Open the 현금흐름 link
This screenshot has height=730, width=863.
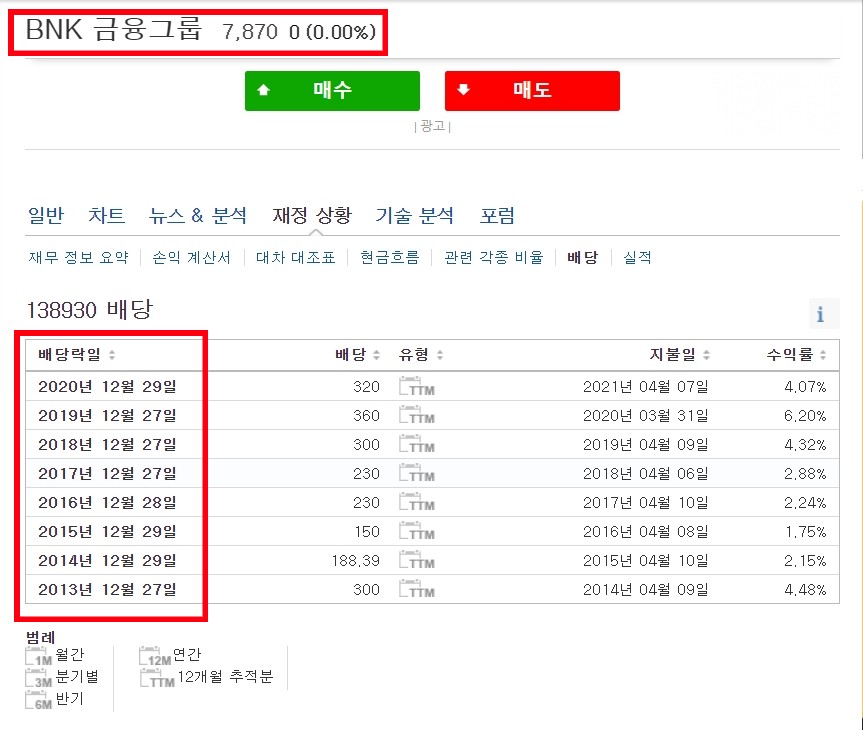pyautogui.click(x=390, y=257)
